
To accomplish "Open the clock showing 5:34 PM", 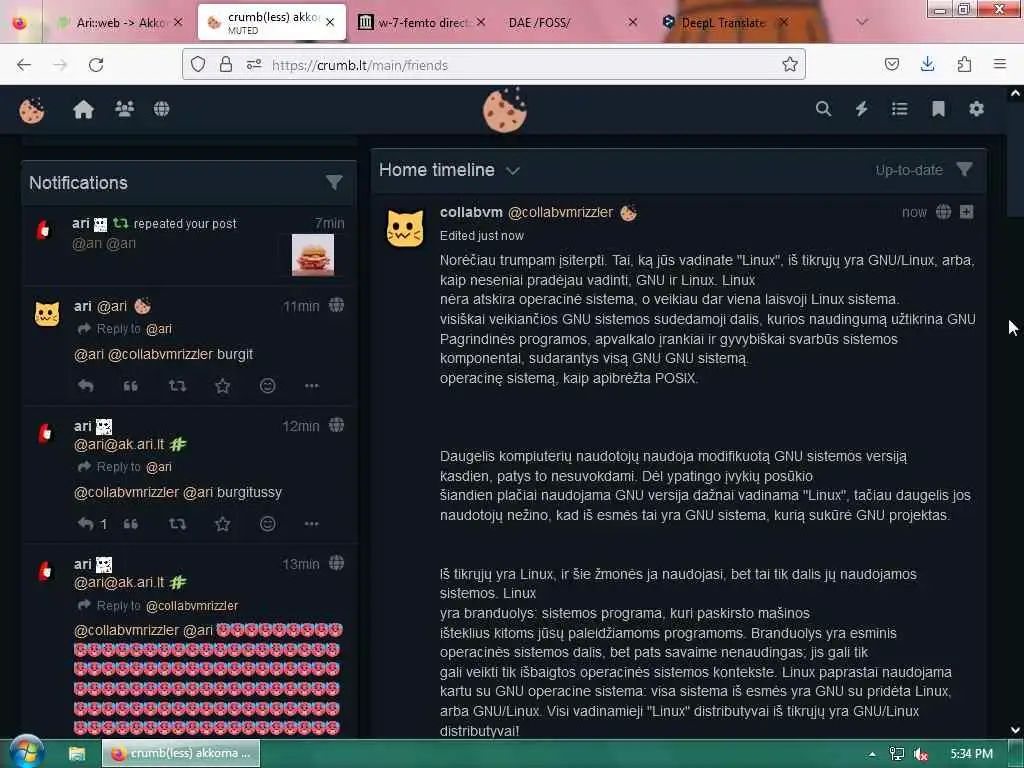I will pos(971,754).
